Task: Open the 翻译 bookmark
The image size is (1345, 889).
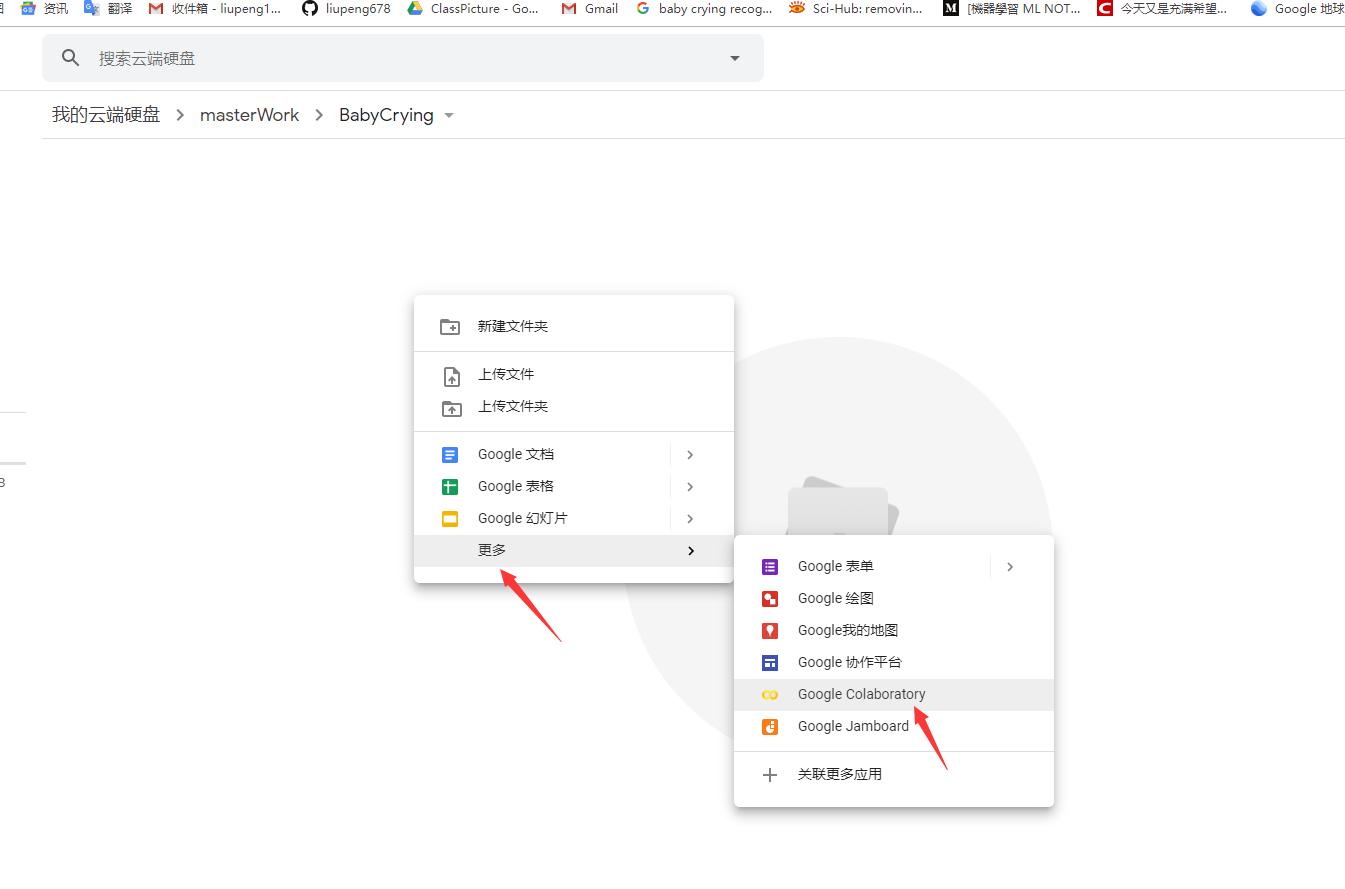Action: coord(108,8)
